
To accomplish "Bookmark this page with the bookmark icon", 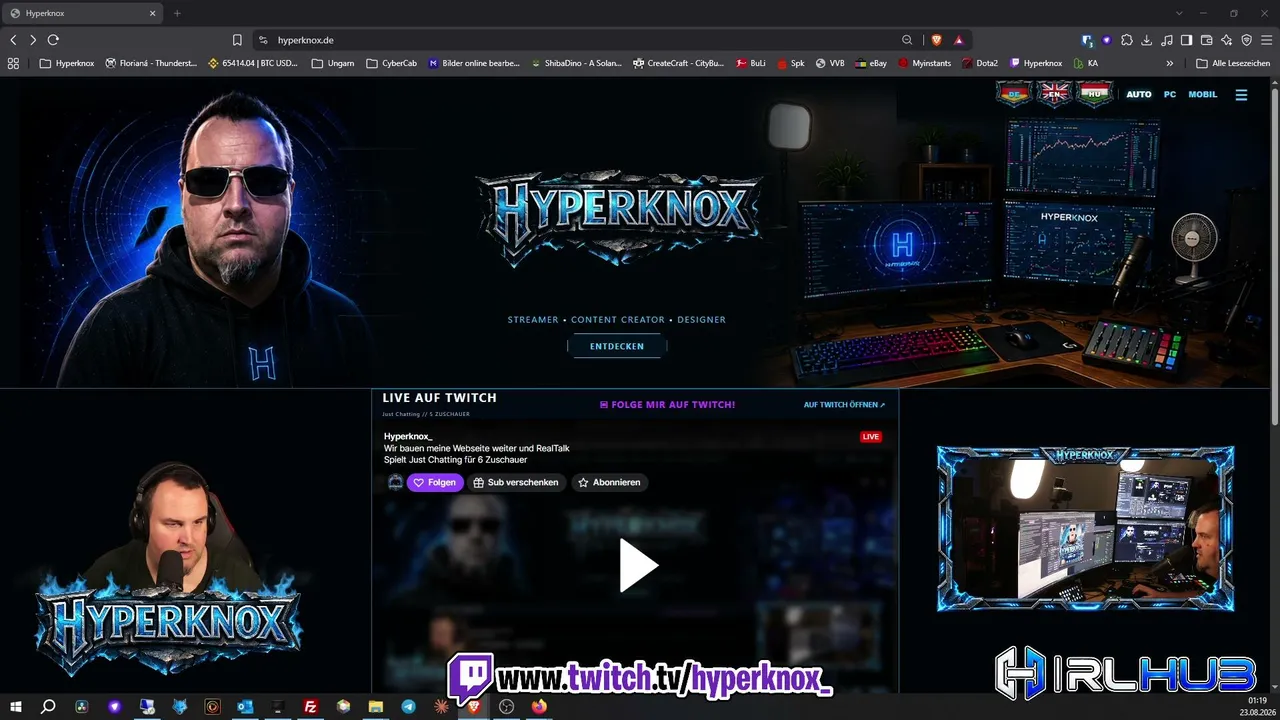I will point(237,40).
